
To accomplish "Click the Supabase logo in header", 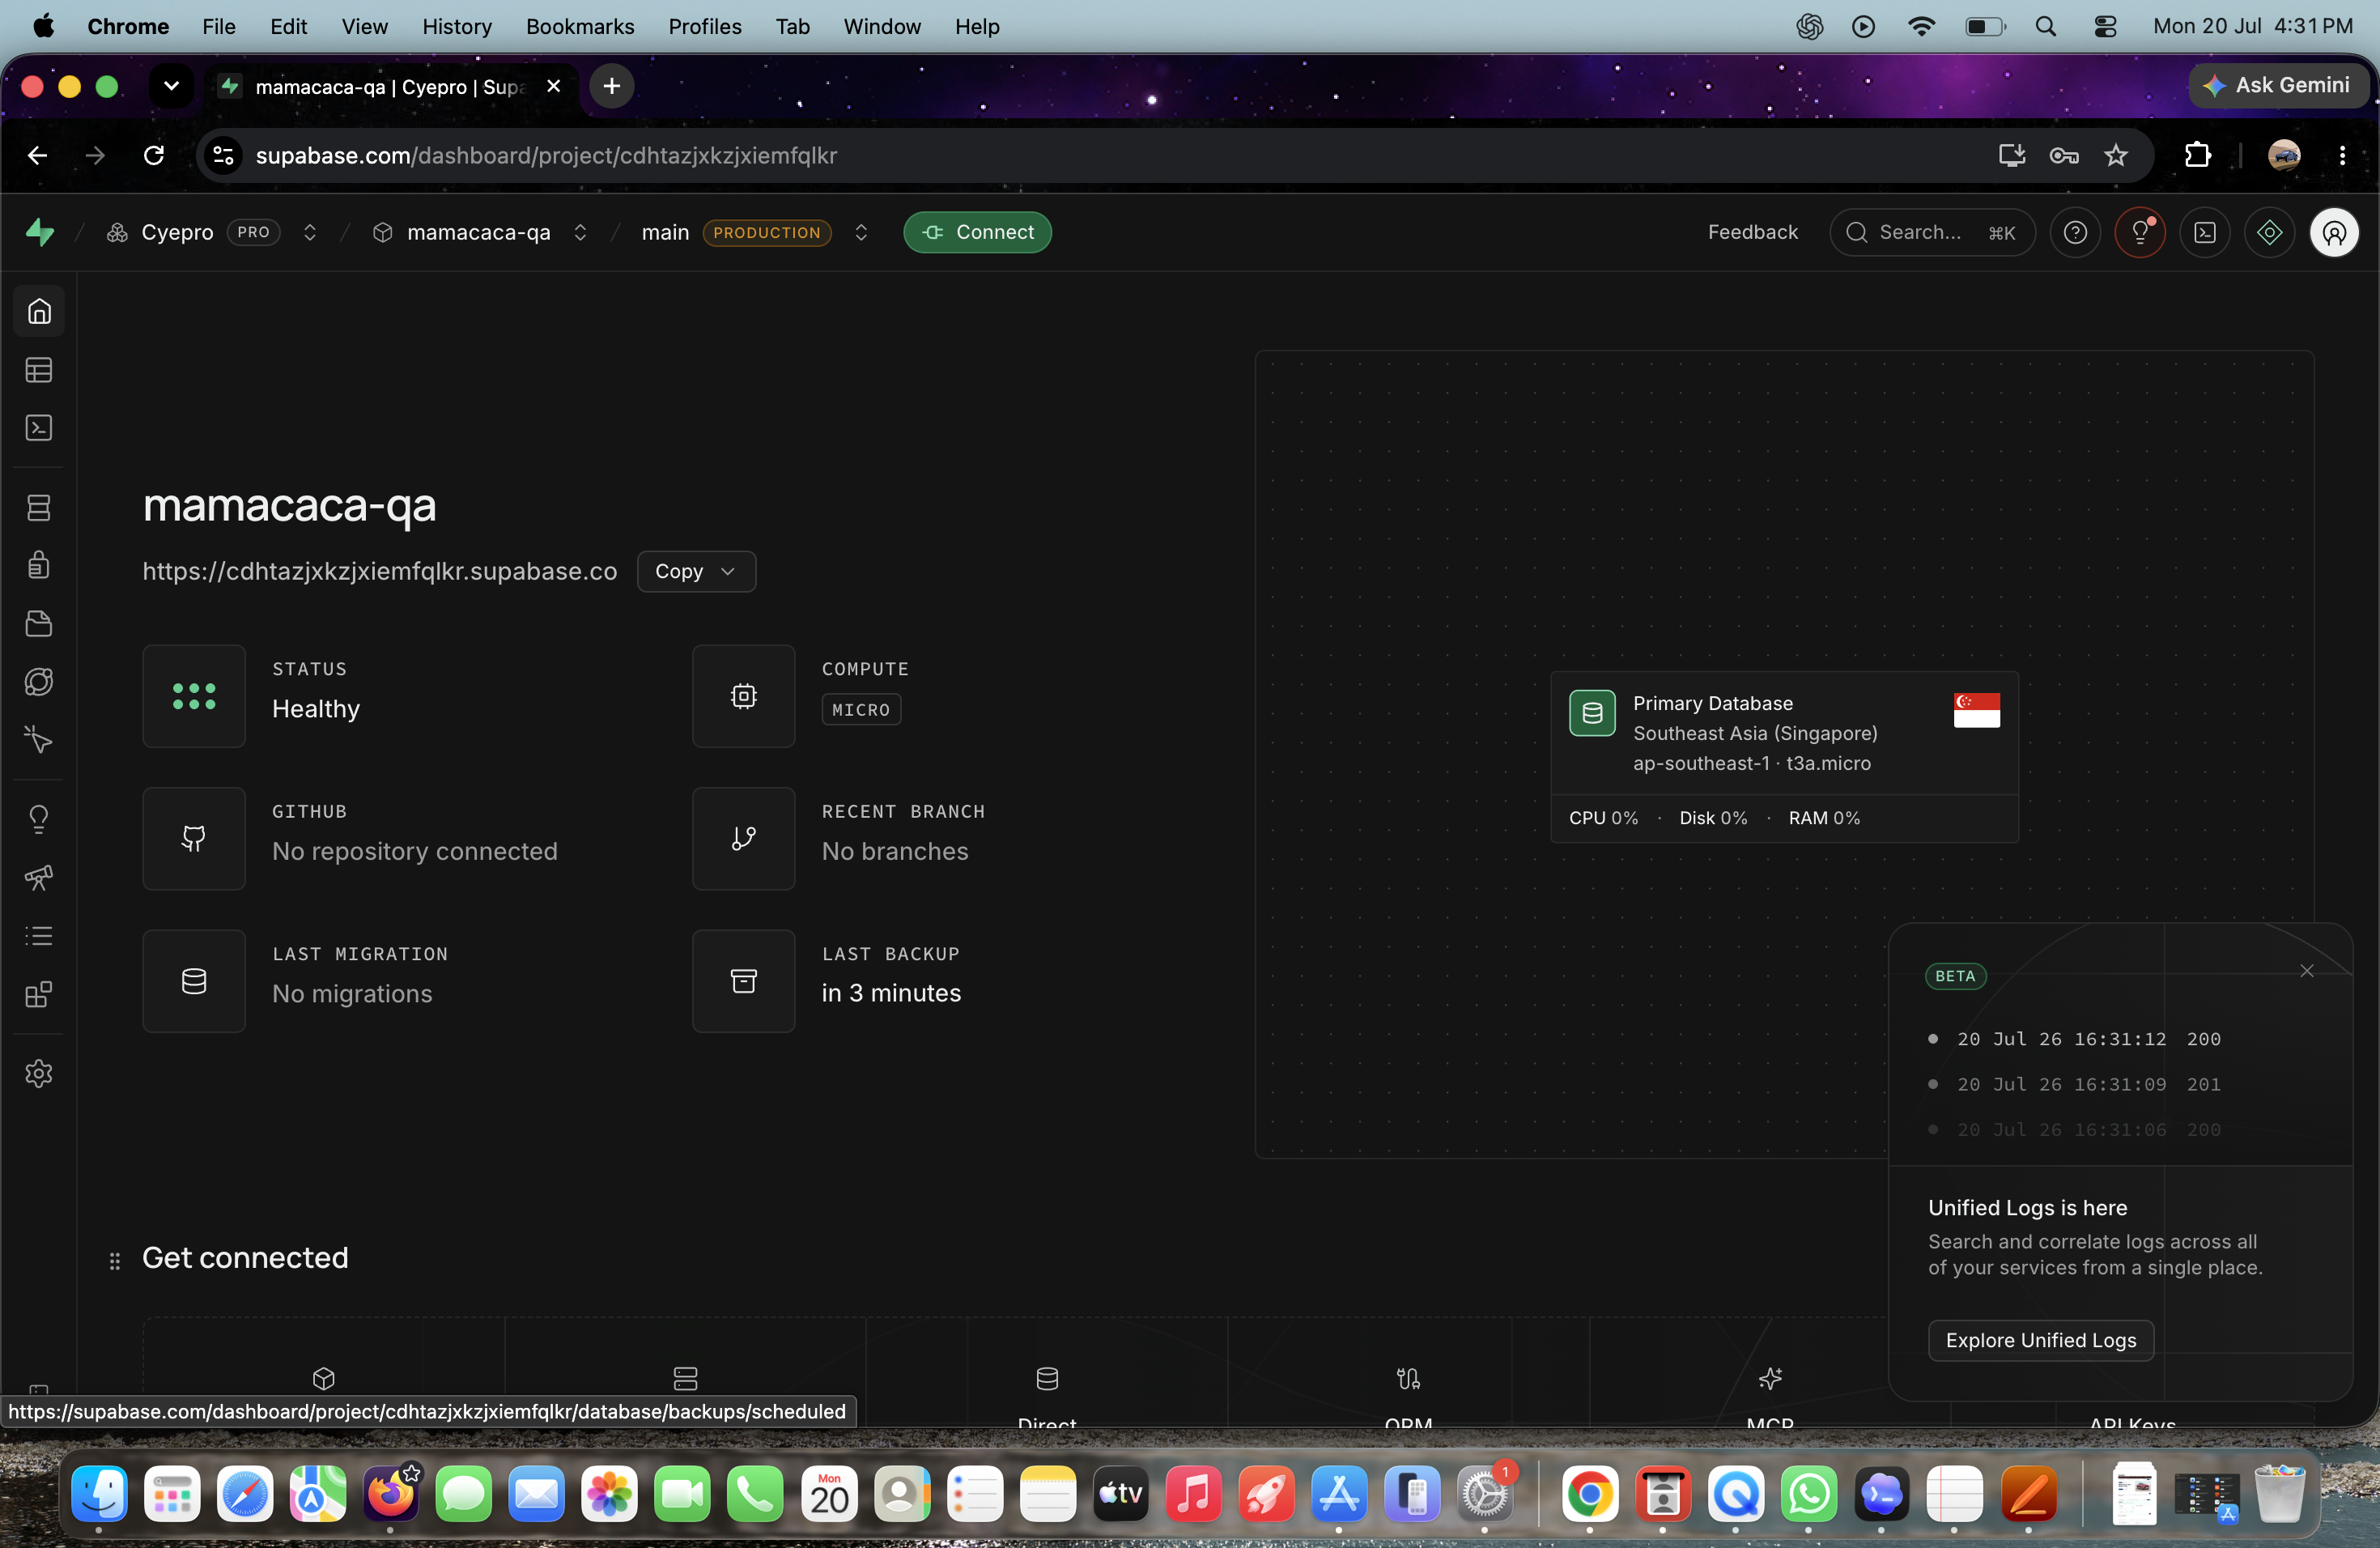I will click(x=40, y=232).
